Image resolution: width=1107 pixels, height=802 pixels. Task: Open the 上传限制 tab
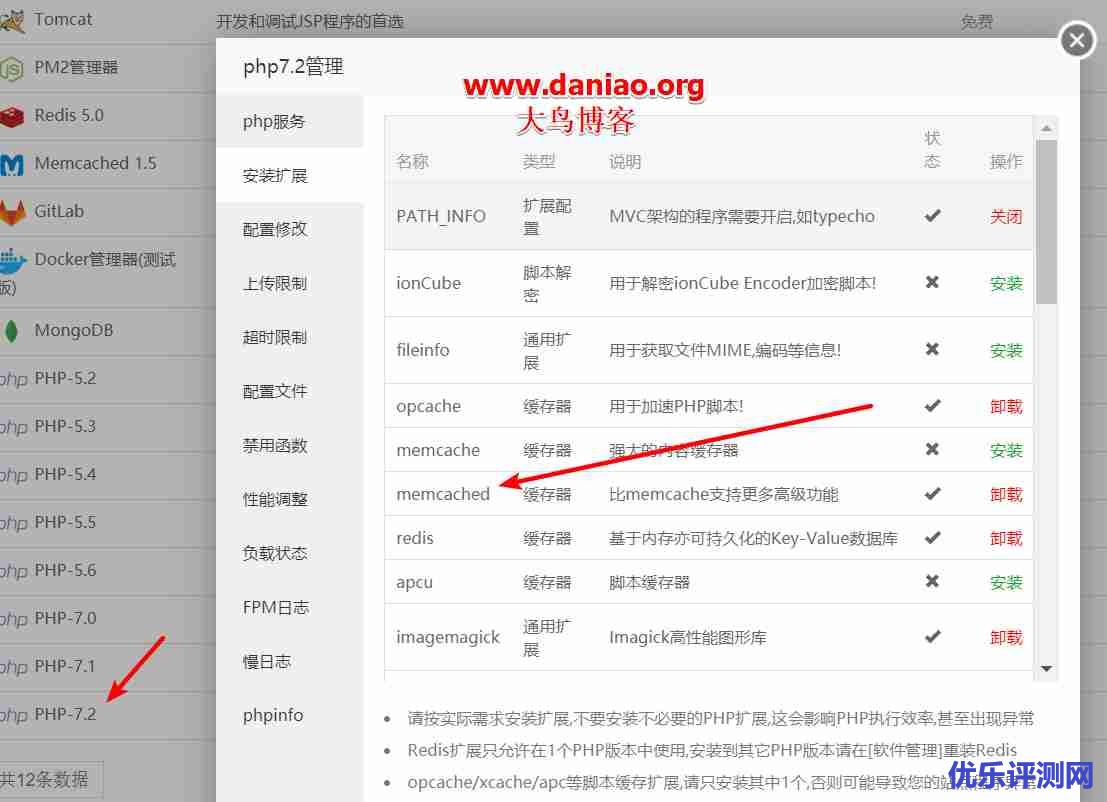pos(289,283)
